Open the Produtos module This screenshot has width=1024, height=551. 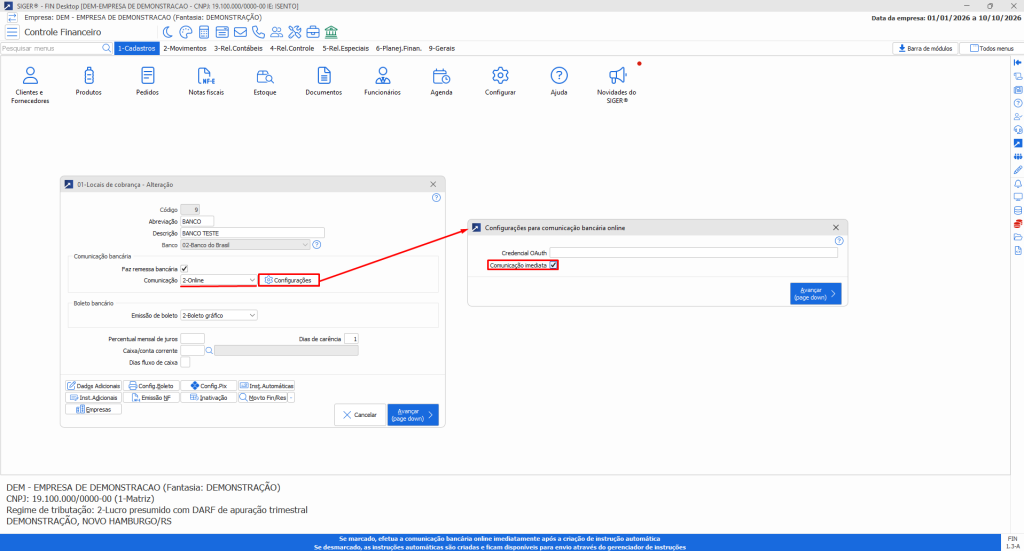pyautogui.click(x=89, y=82)
